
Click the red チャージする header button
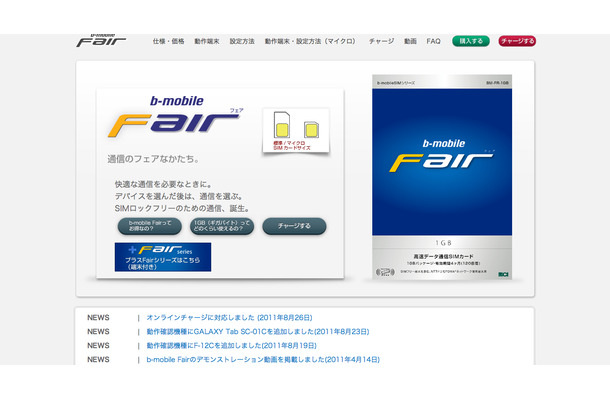[x=517, y=41]
